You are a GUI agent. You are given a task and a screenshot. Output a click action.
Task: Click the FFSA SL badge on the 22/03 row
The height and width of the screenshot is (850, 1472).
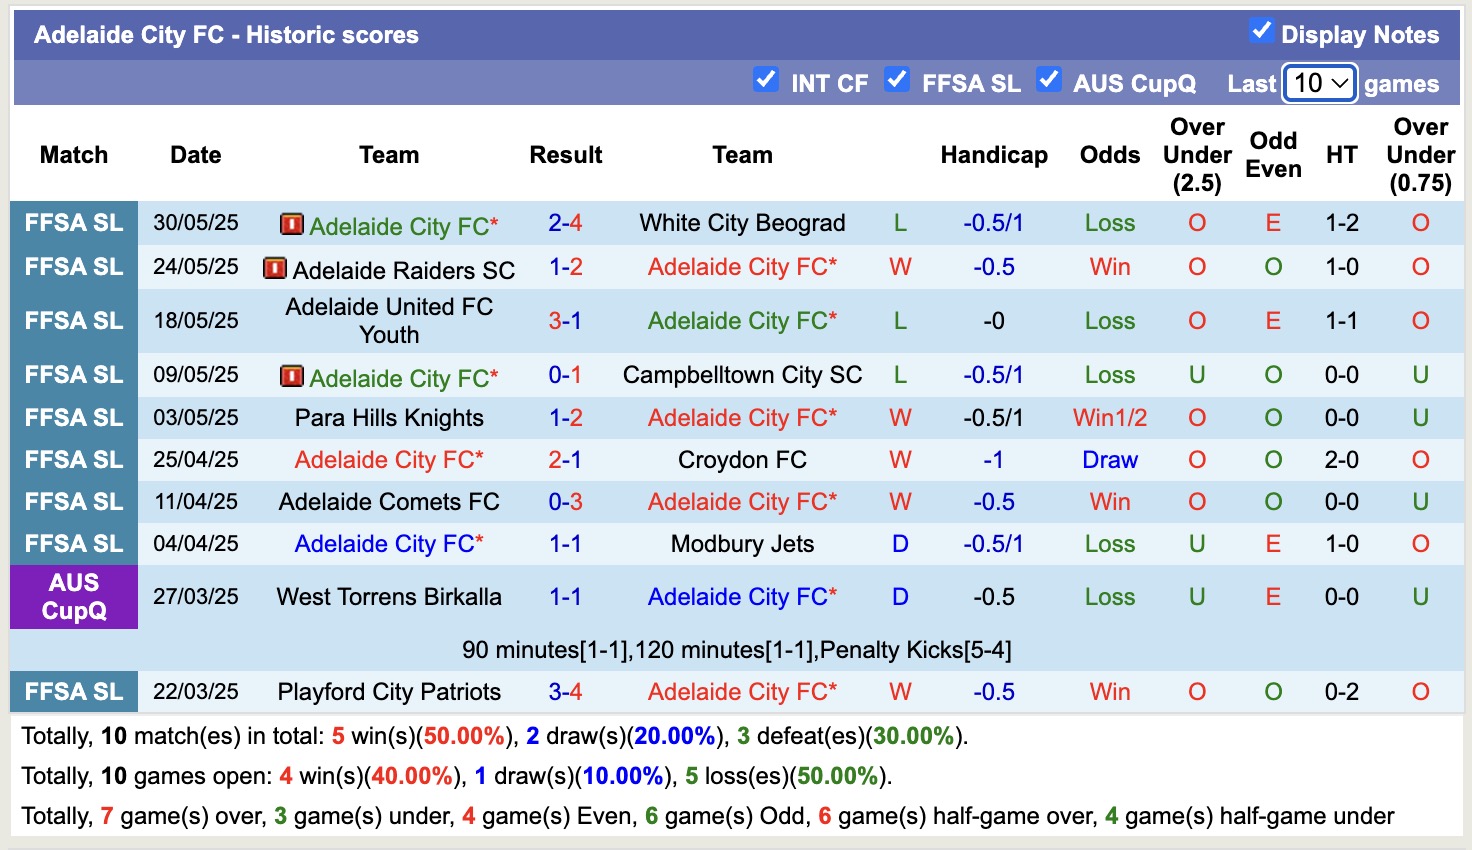point(74,691)
